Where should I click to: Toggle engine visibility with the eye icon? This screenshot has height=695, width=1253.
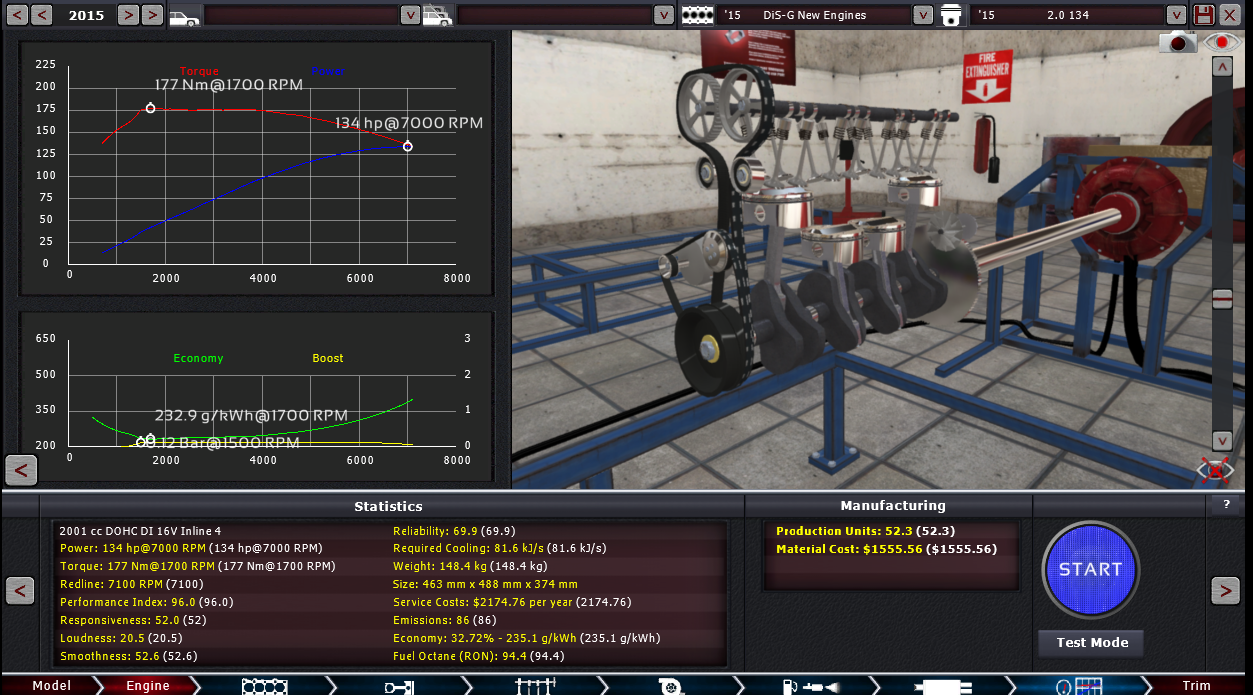1222,42
